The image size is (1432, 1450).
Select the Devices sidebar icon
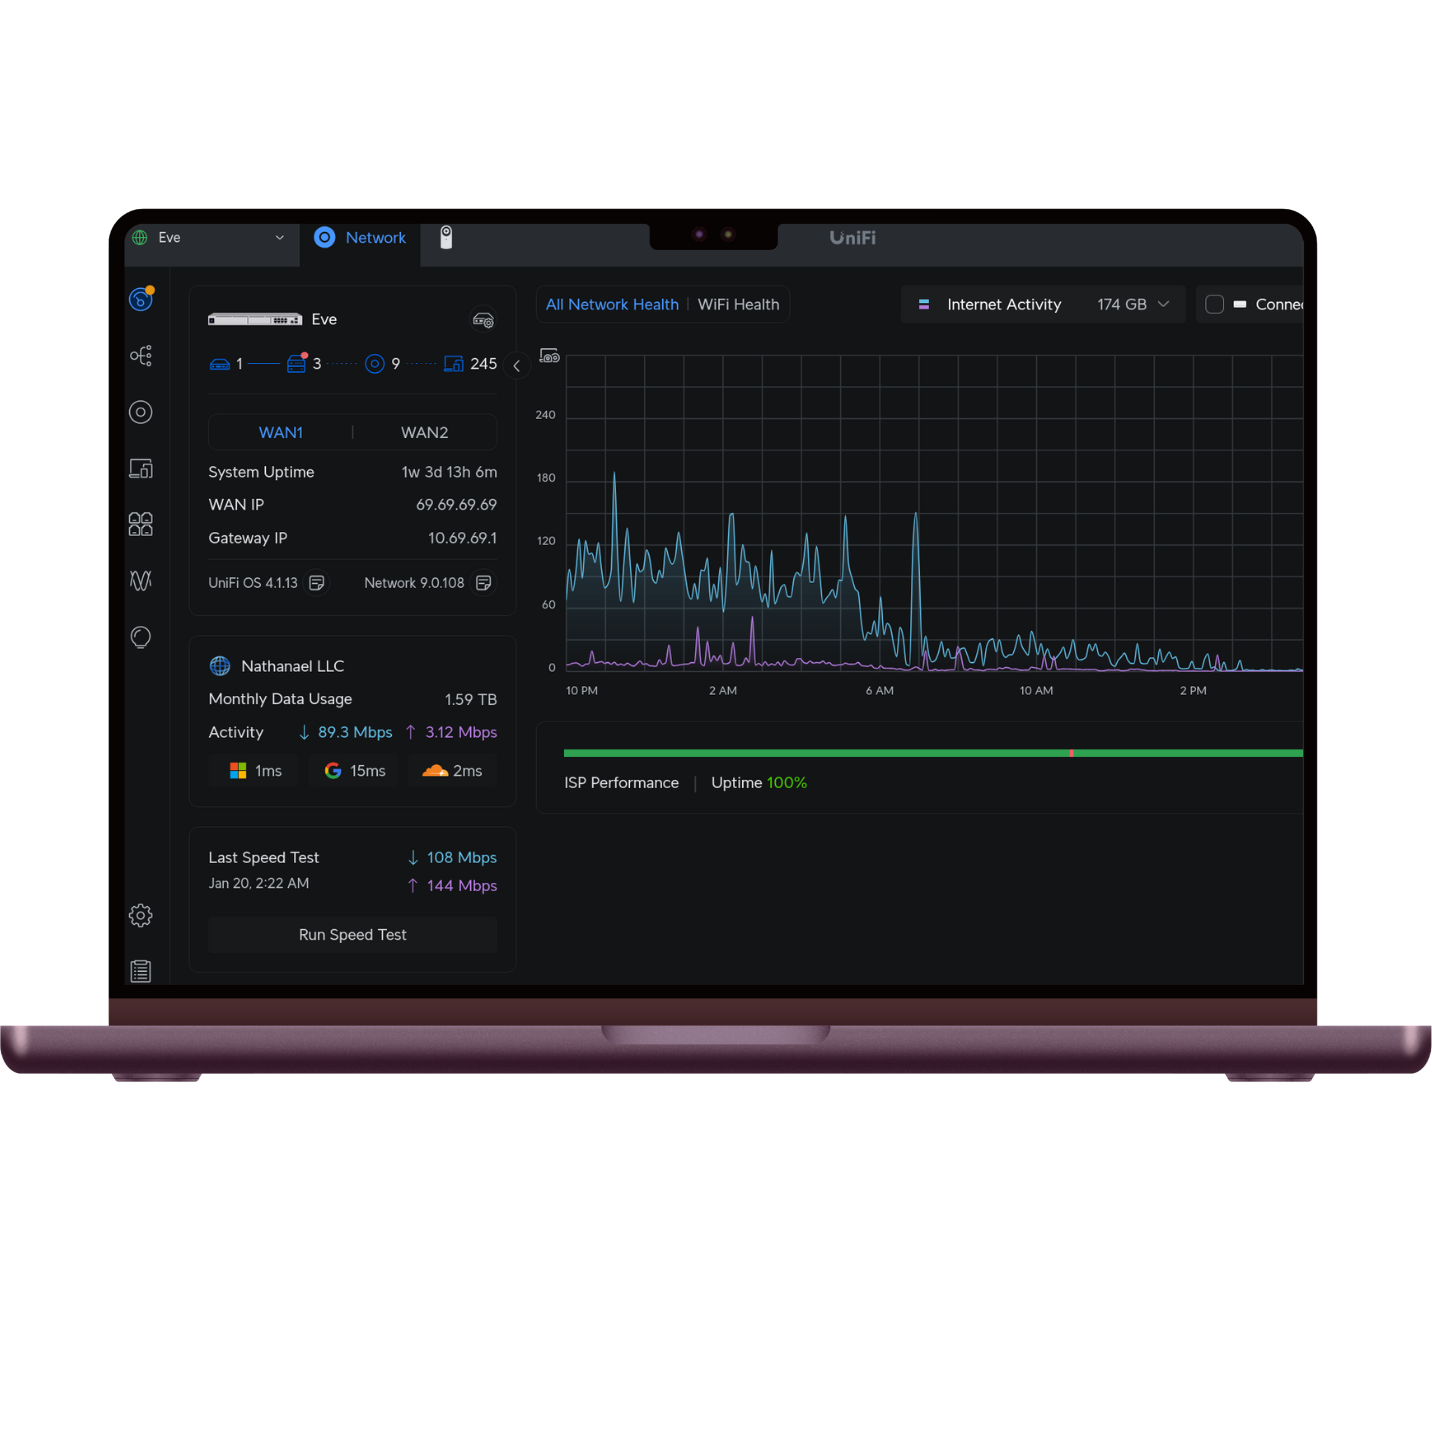click(140, 412)
